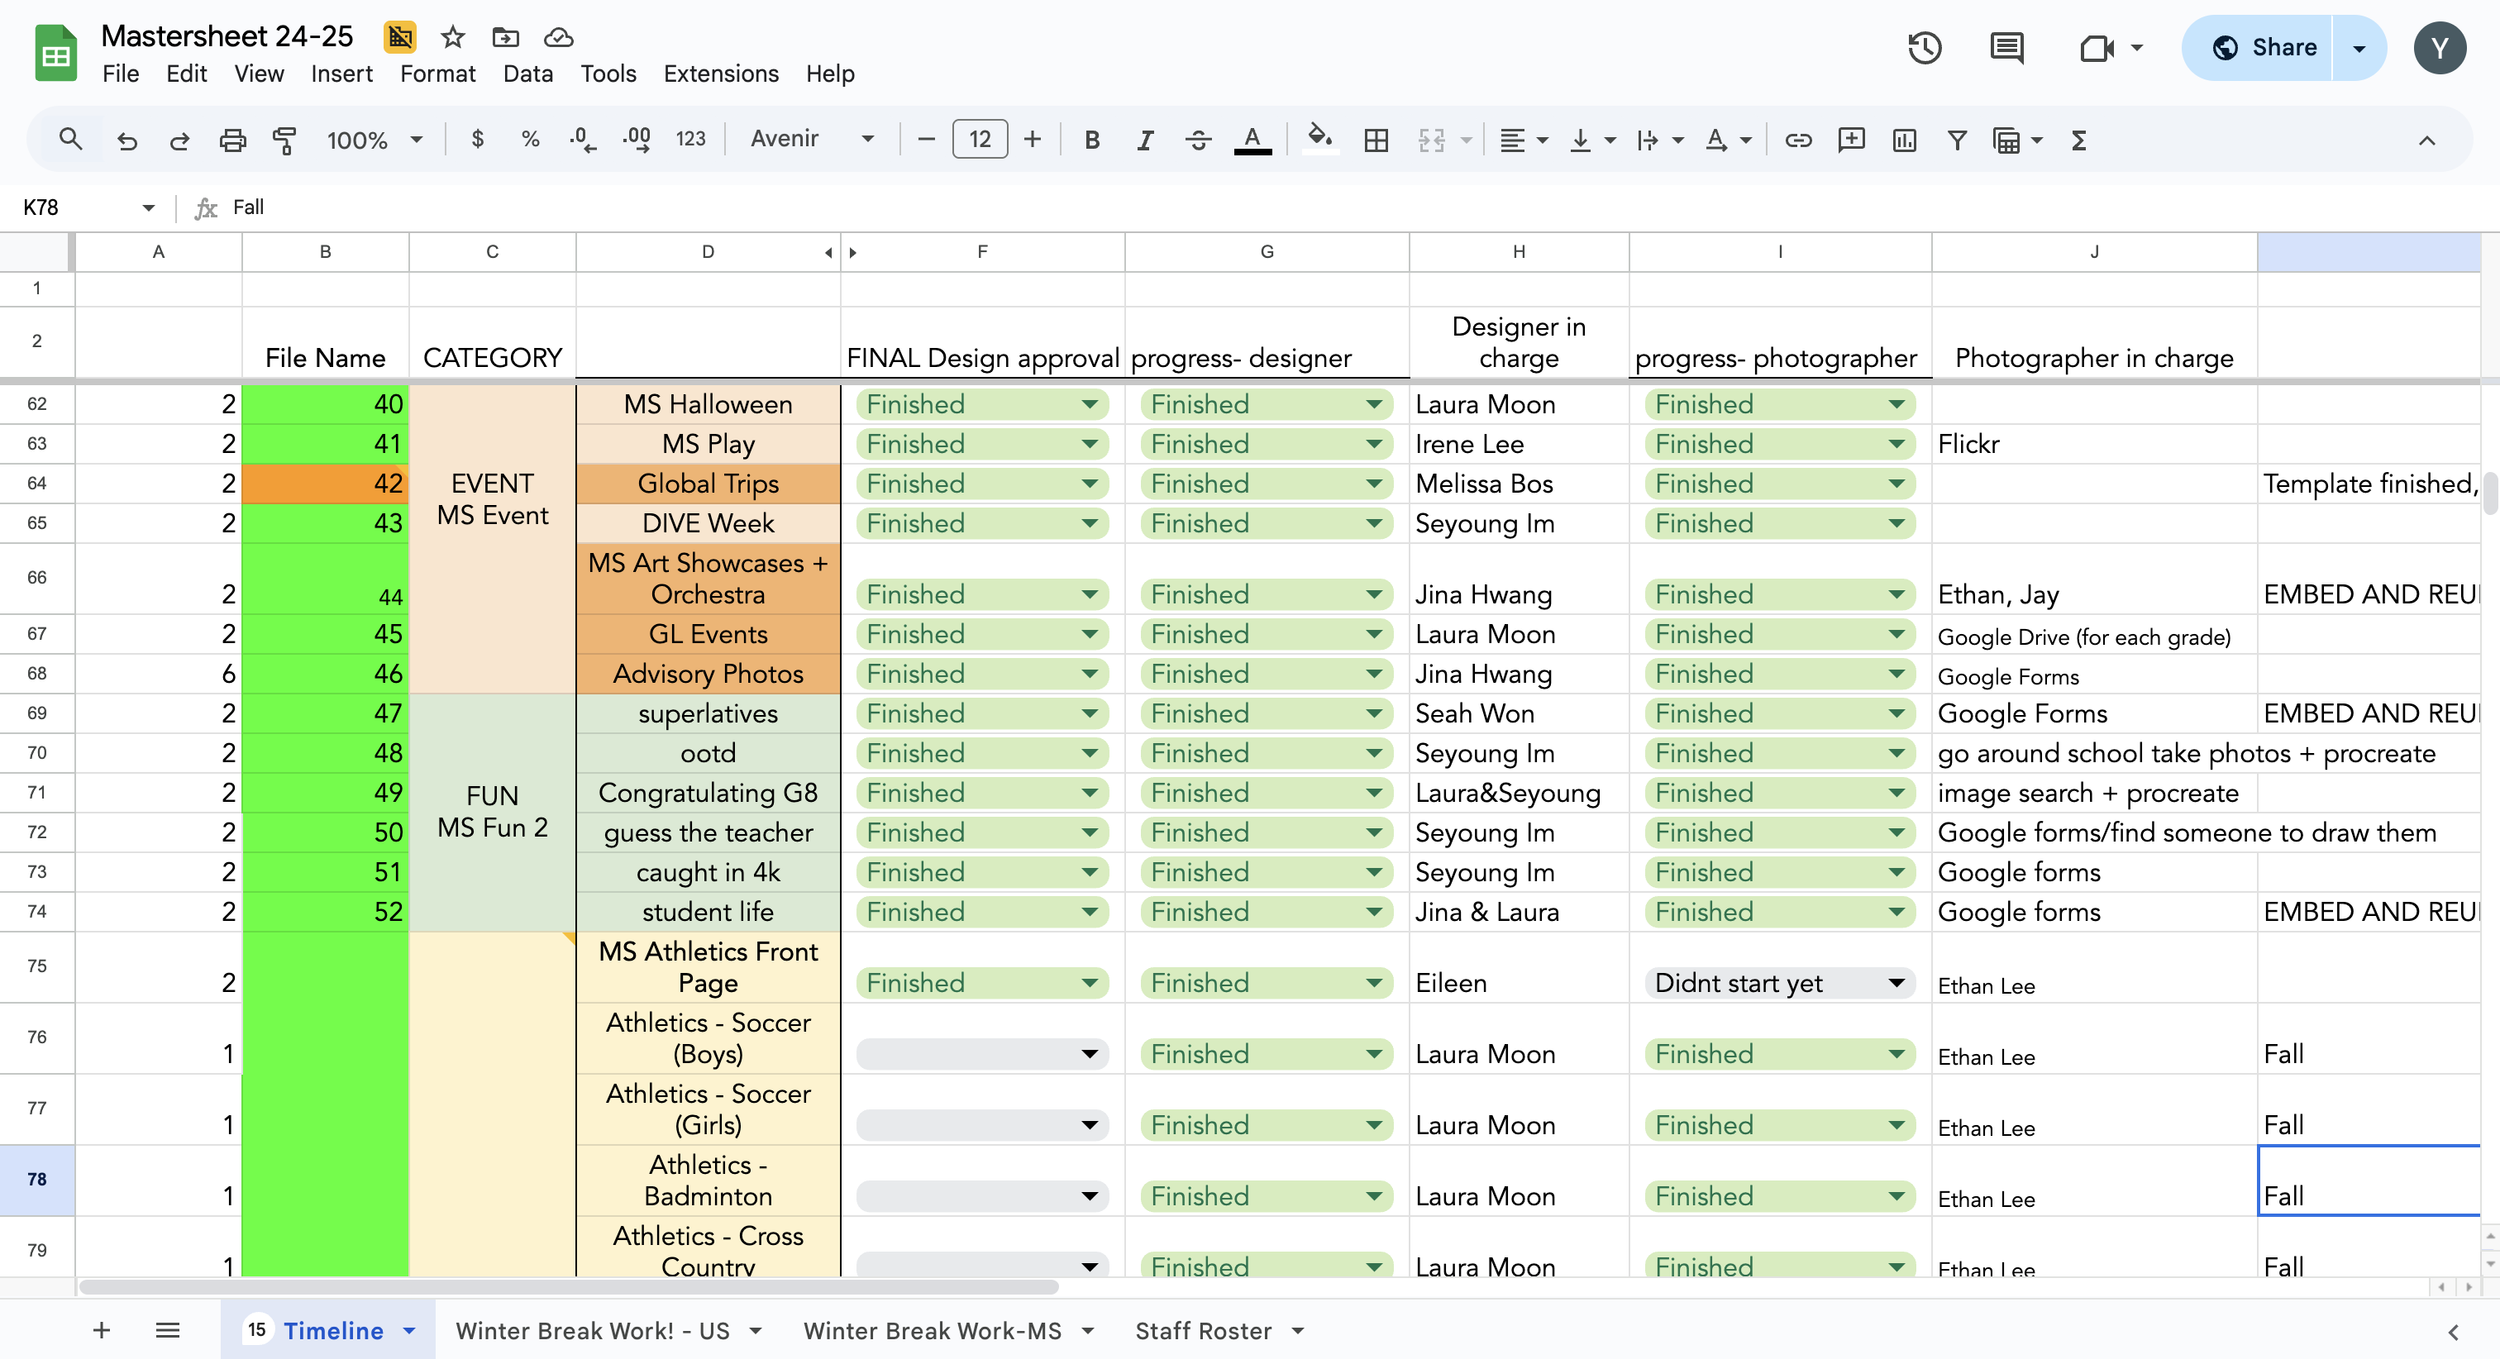Toggle bold formatting

(1092, 140)
